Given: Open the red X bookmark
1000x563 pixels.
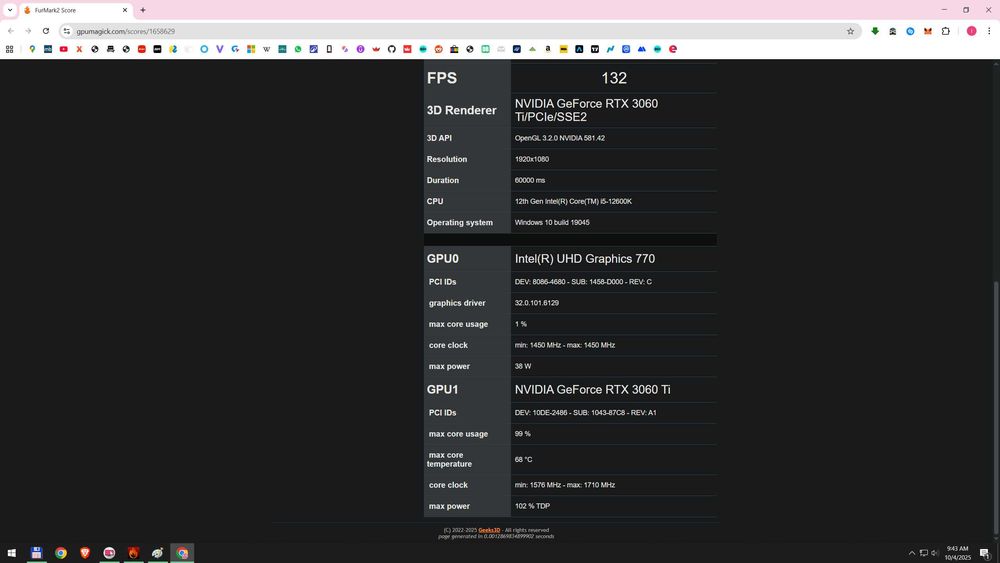Looking at the screenshot, I should [x=79, y=49].
